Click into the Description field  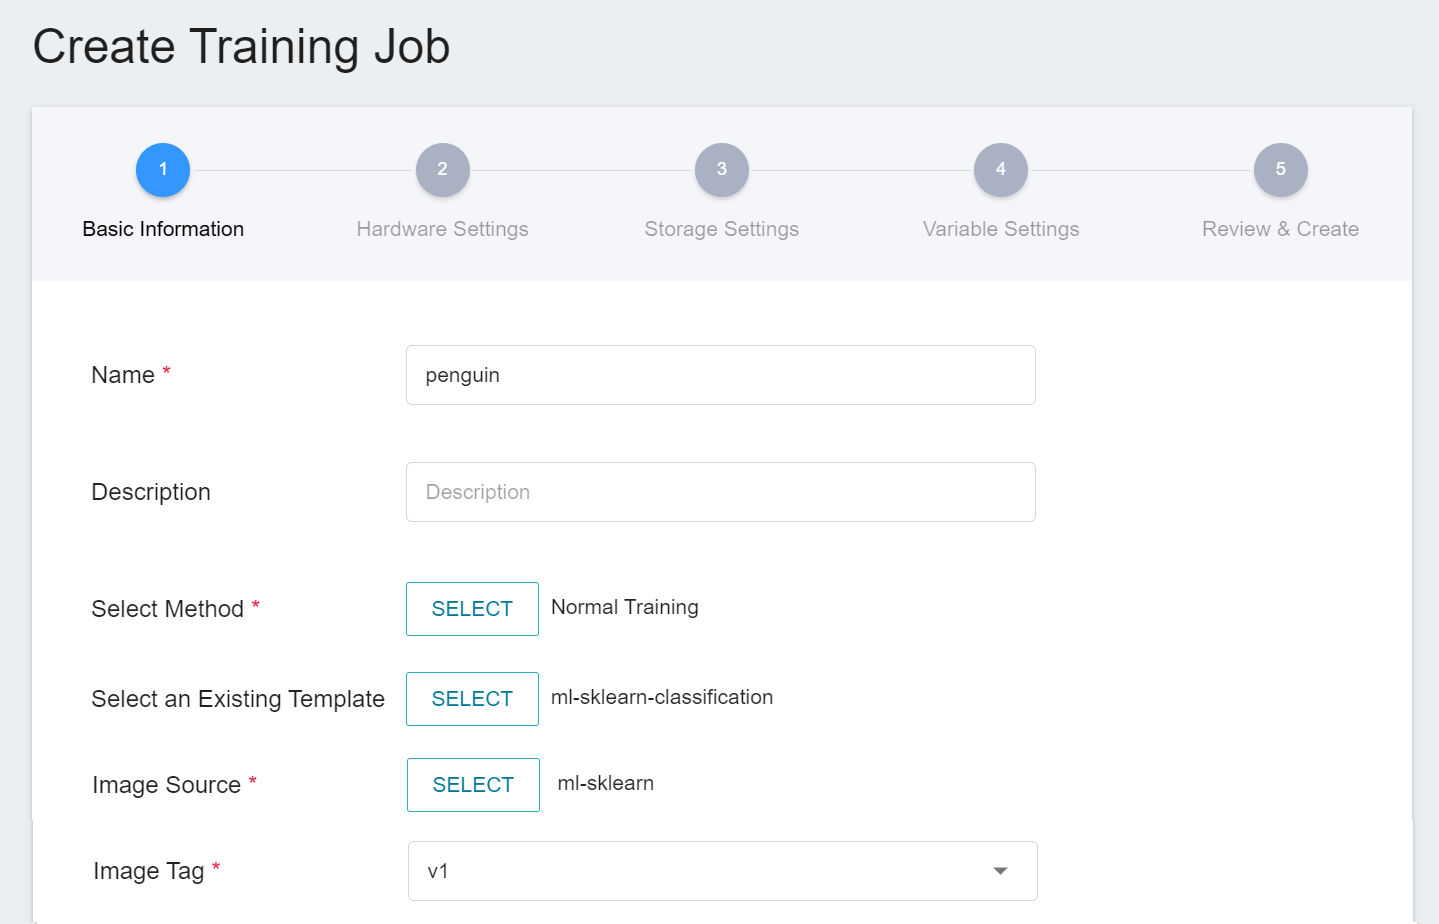point(720,492)
